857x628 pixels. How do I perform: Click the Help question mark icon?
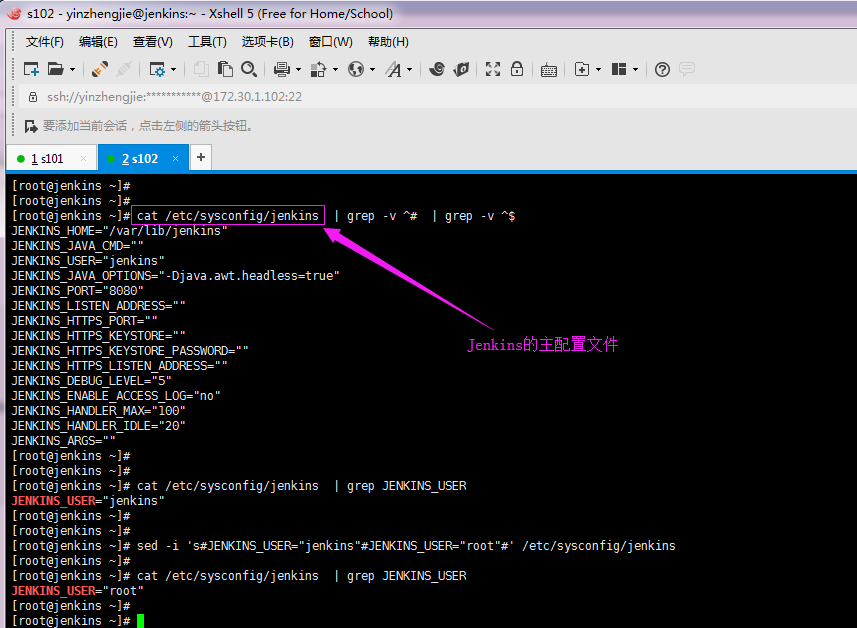coord(662,69)
